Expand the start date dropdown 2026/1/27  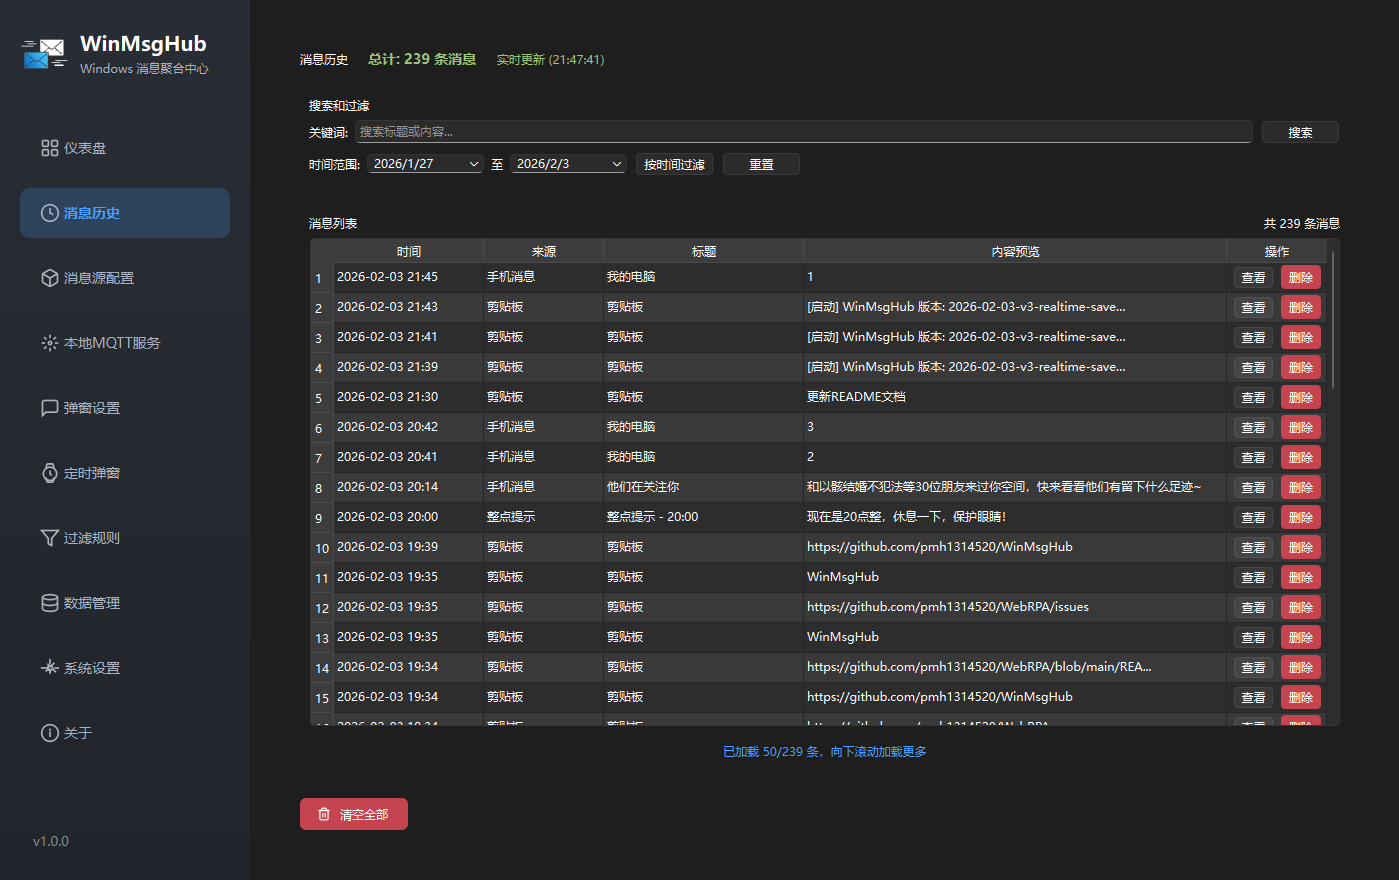(473, 164)
